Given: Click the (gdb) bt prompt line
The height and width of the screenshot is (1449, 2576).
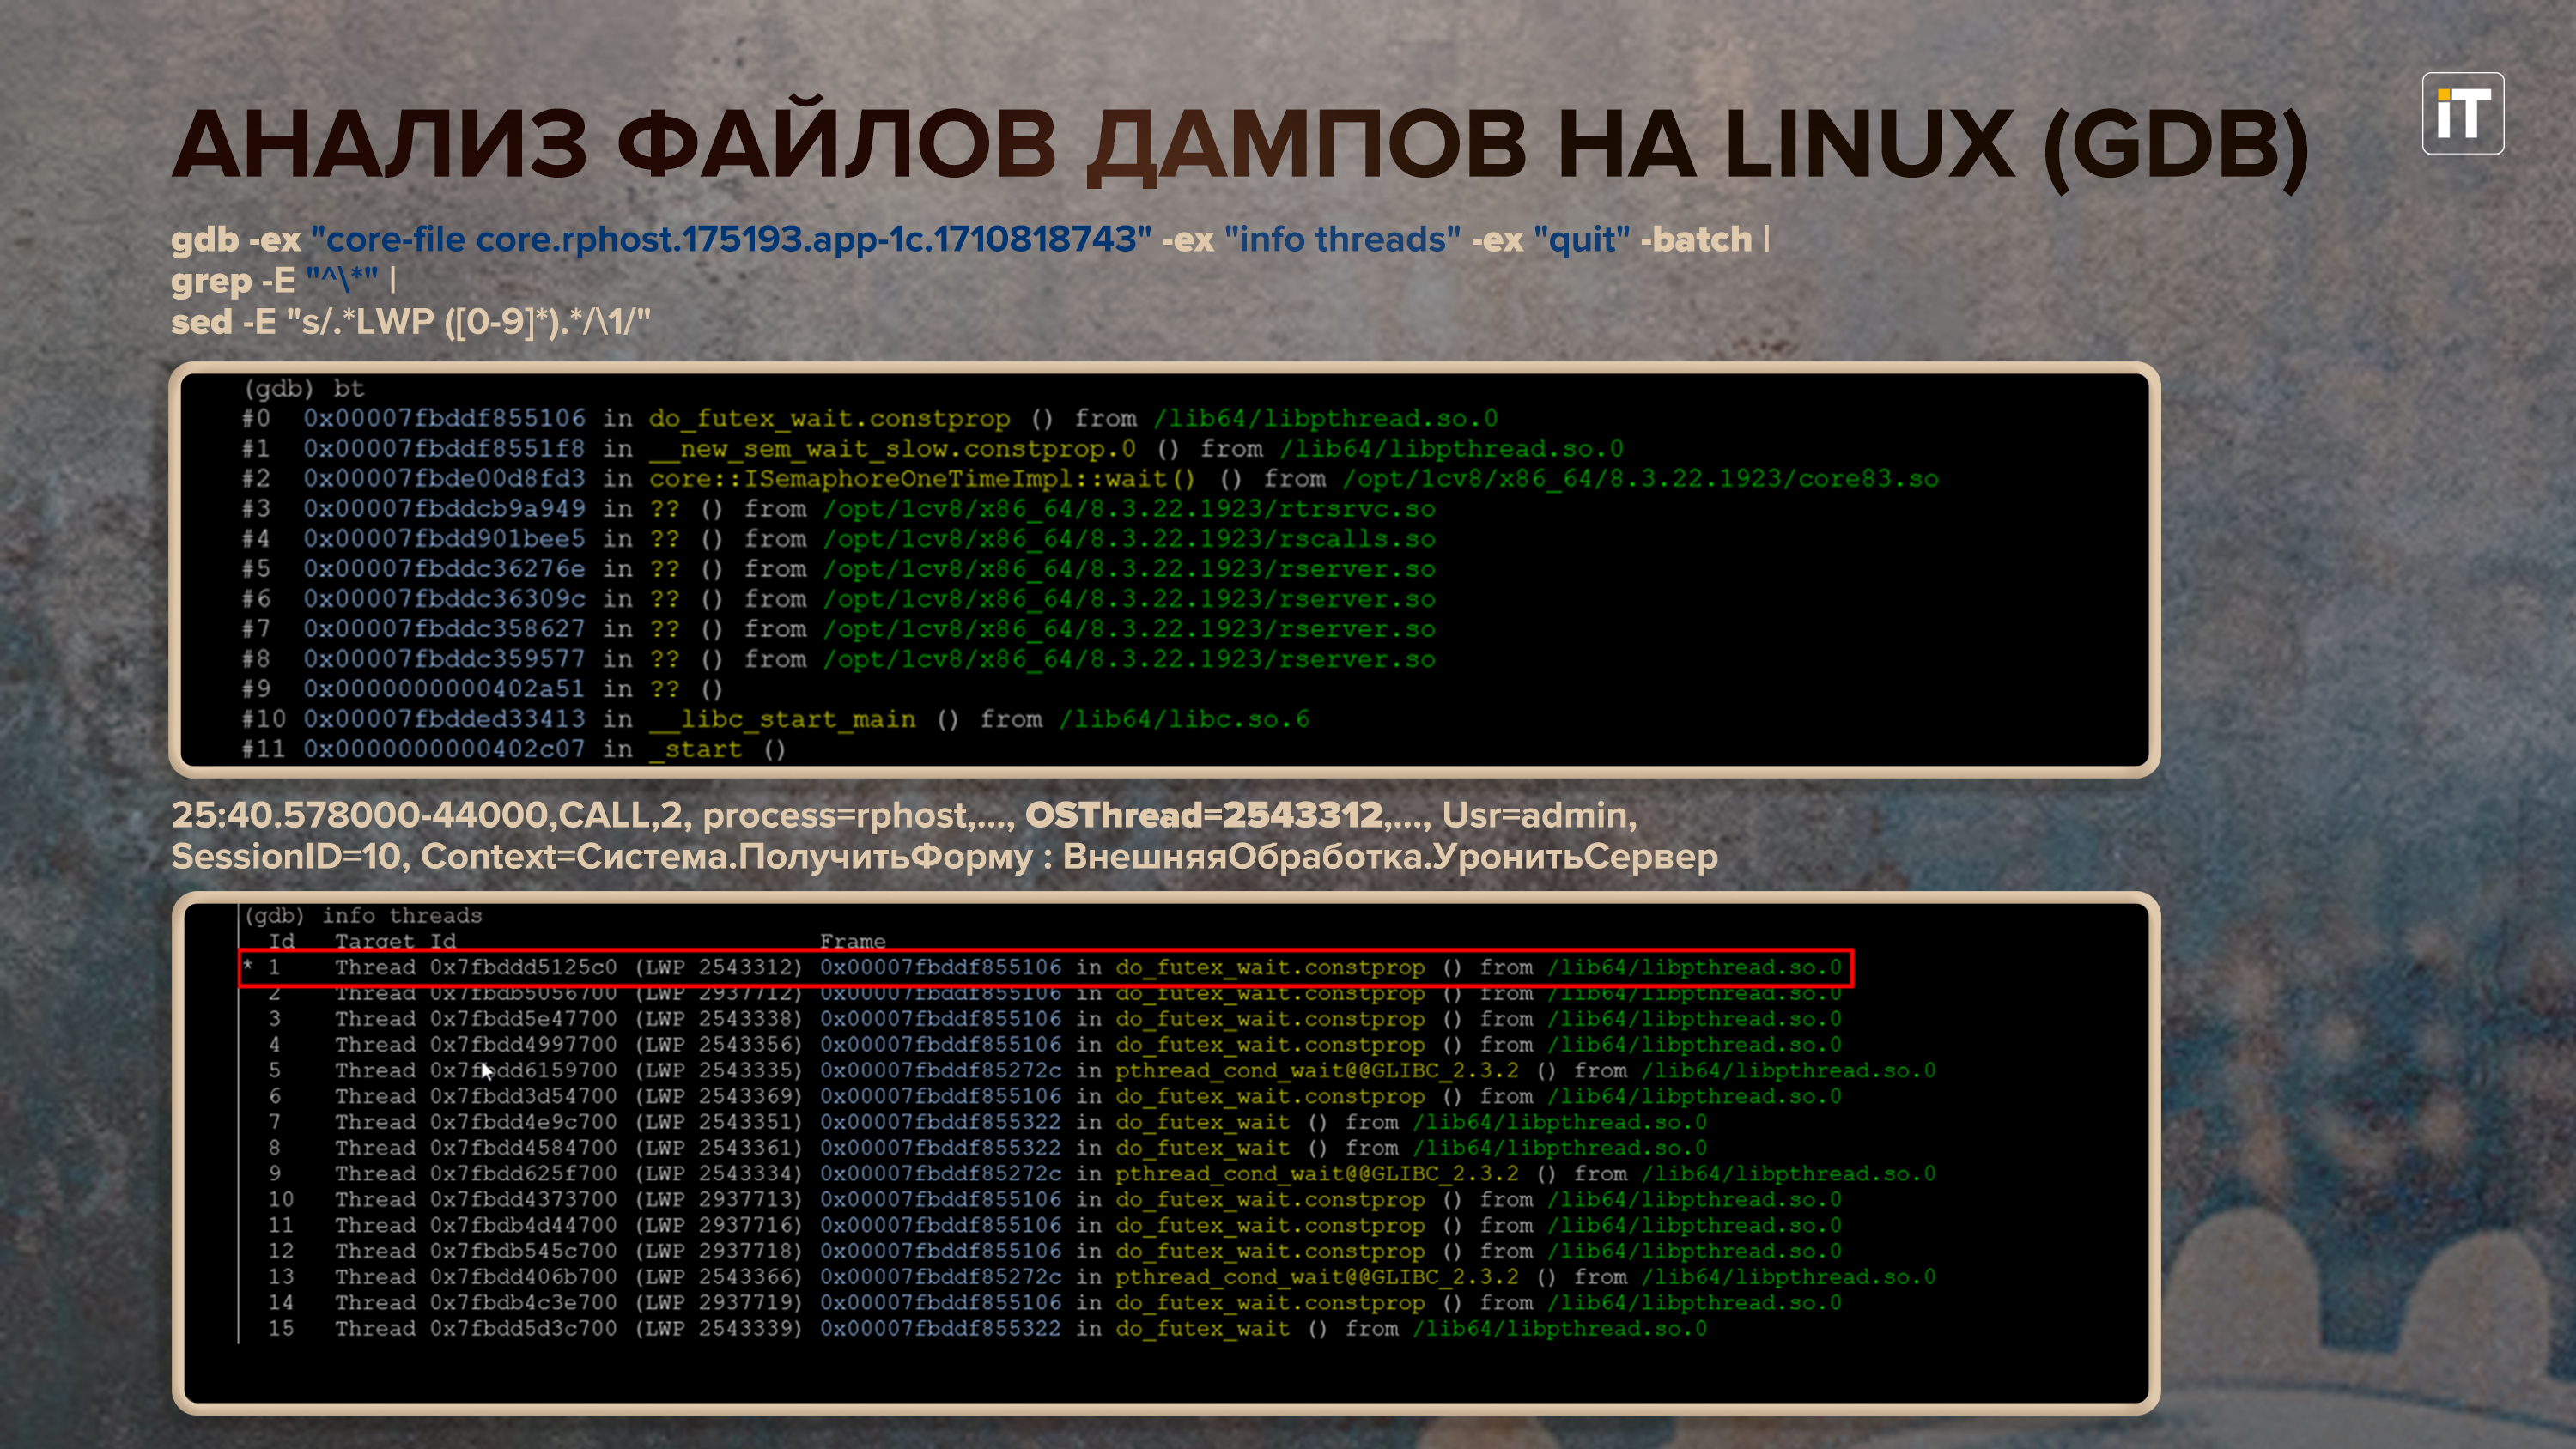Looking at the screenshot, I should (304, 388).
